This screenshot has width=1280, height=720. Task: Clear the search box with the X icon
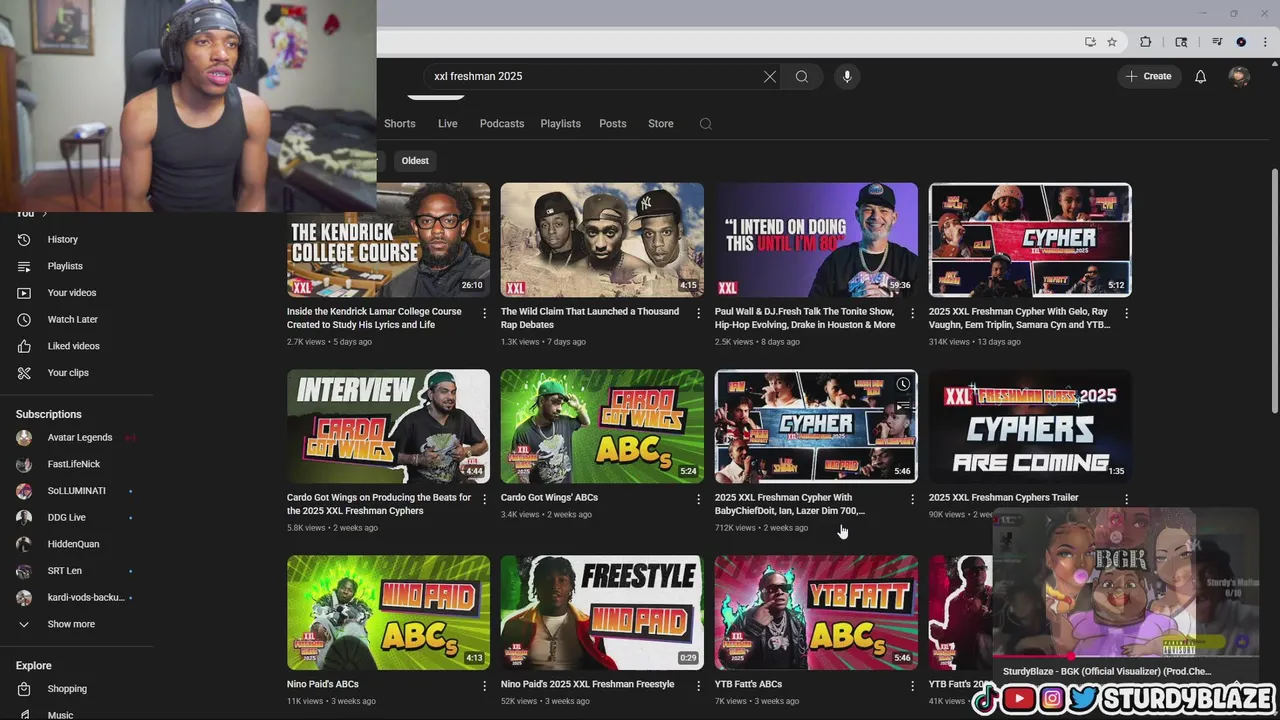tap(770, 77)
